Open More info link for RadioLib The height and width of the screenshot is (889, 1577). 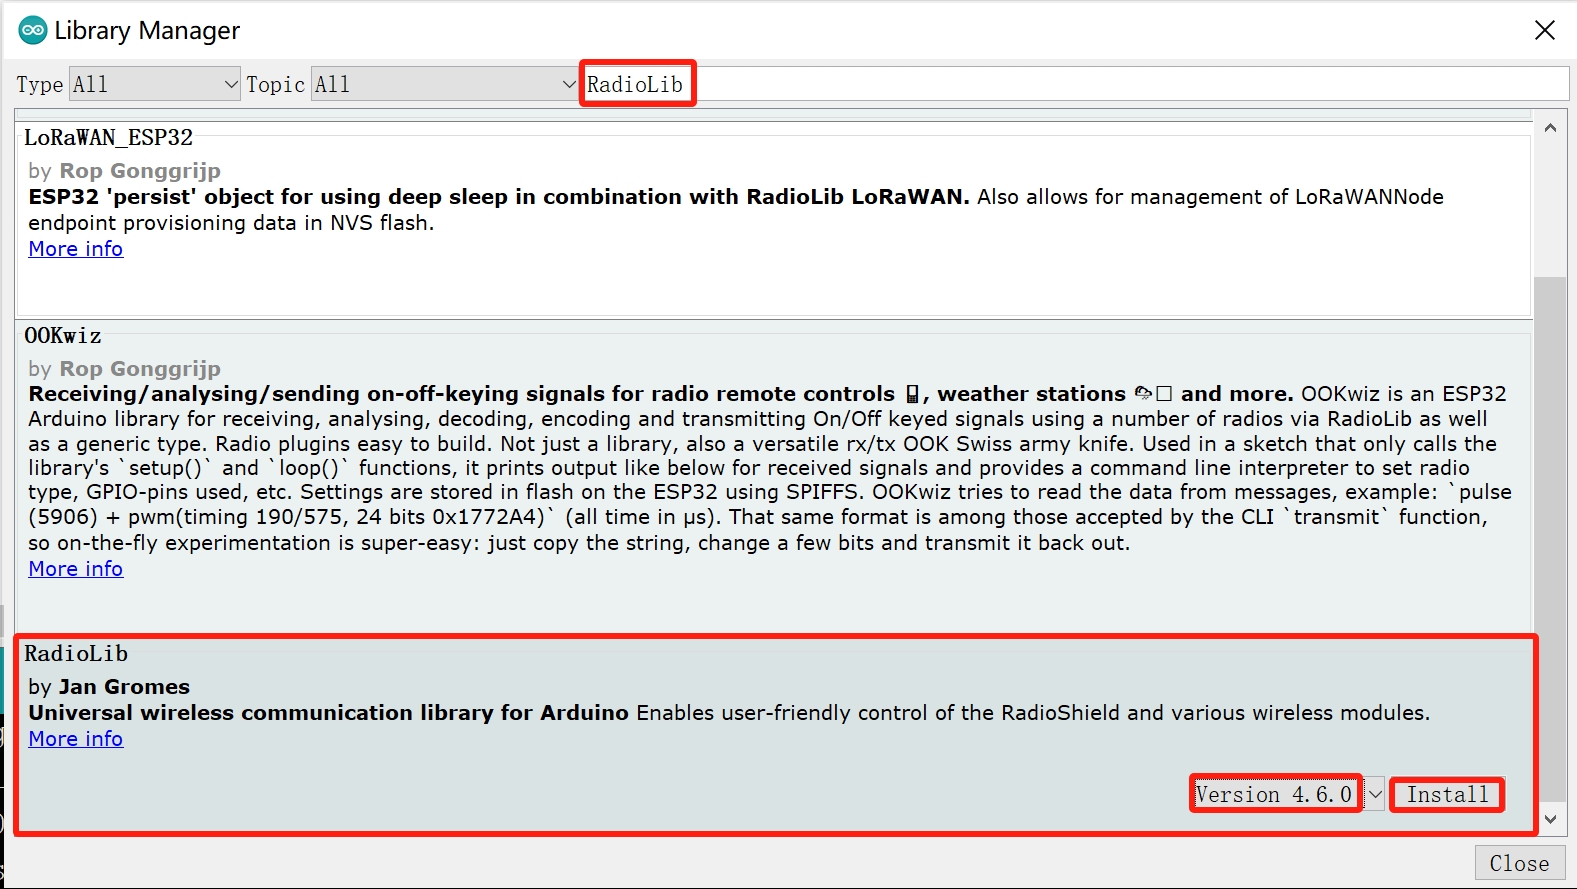pyautogui.click(x=76, y=739)
